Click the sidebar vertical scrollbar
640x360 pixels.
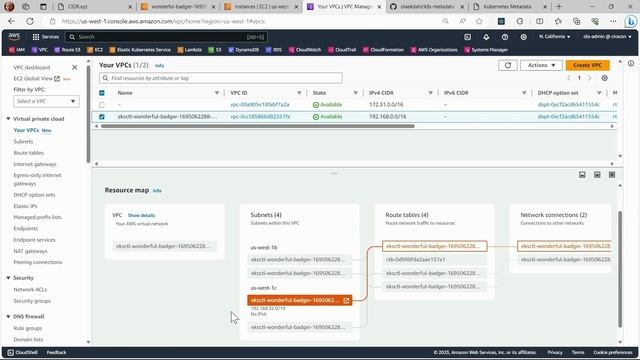88,114
